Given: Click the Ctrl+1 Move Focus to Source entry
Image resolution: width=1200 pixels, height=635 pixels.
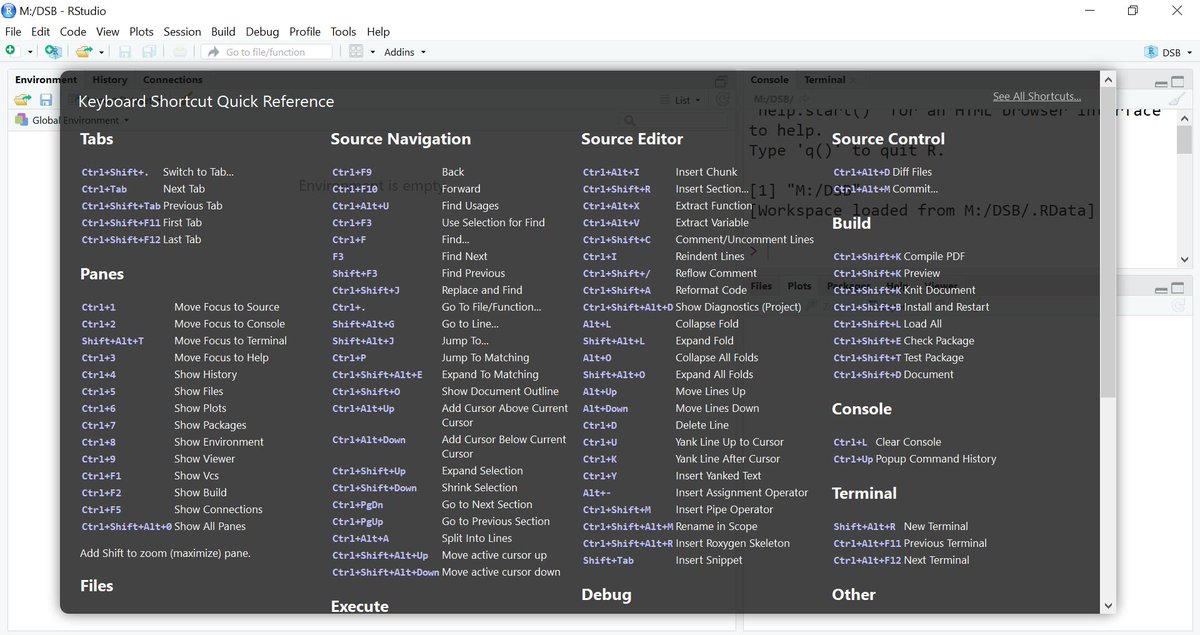Looking at the screenshot, I should pos(181,307).
